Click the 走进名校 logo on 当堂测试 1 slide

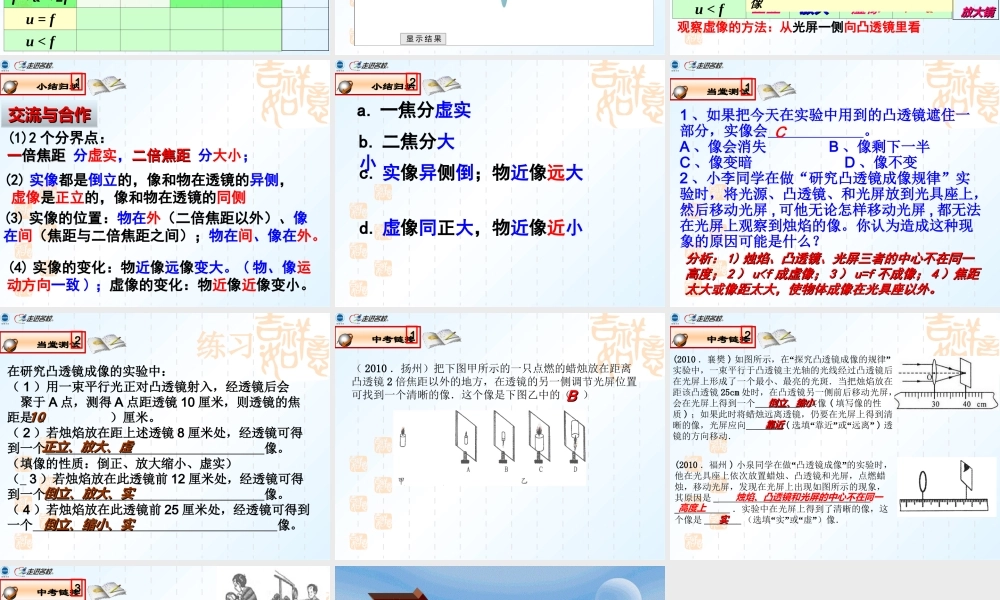(x=703, y=65)
